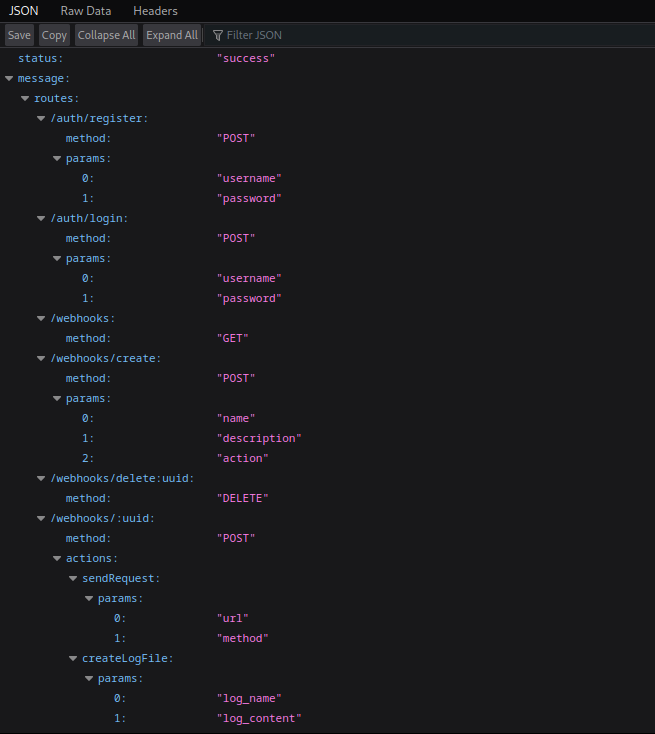
Task: Collapse the actions node
Action: click(57, 558)
